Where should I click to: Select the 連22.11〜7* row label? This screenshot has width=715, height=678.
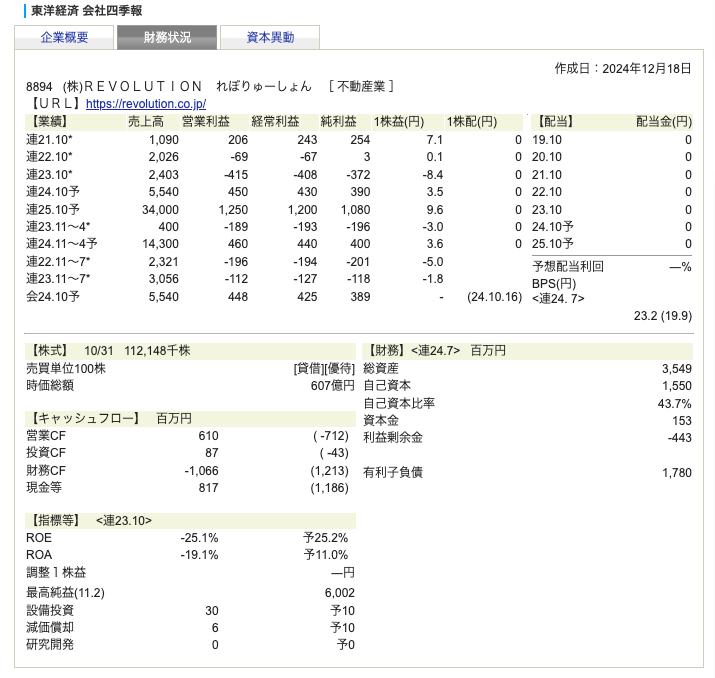click(58, 262)
